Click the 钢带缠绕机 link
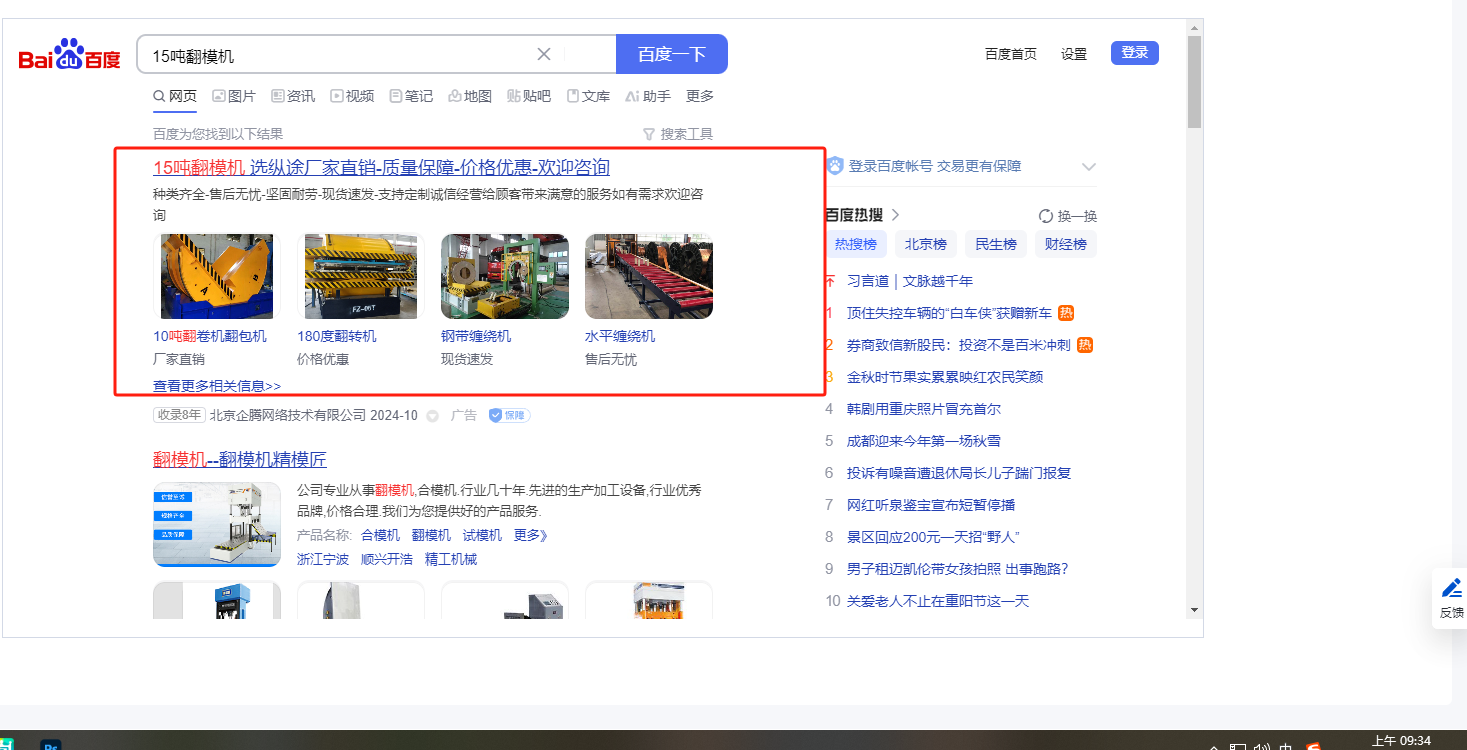The image size is (1467, 750). 476,336
